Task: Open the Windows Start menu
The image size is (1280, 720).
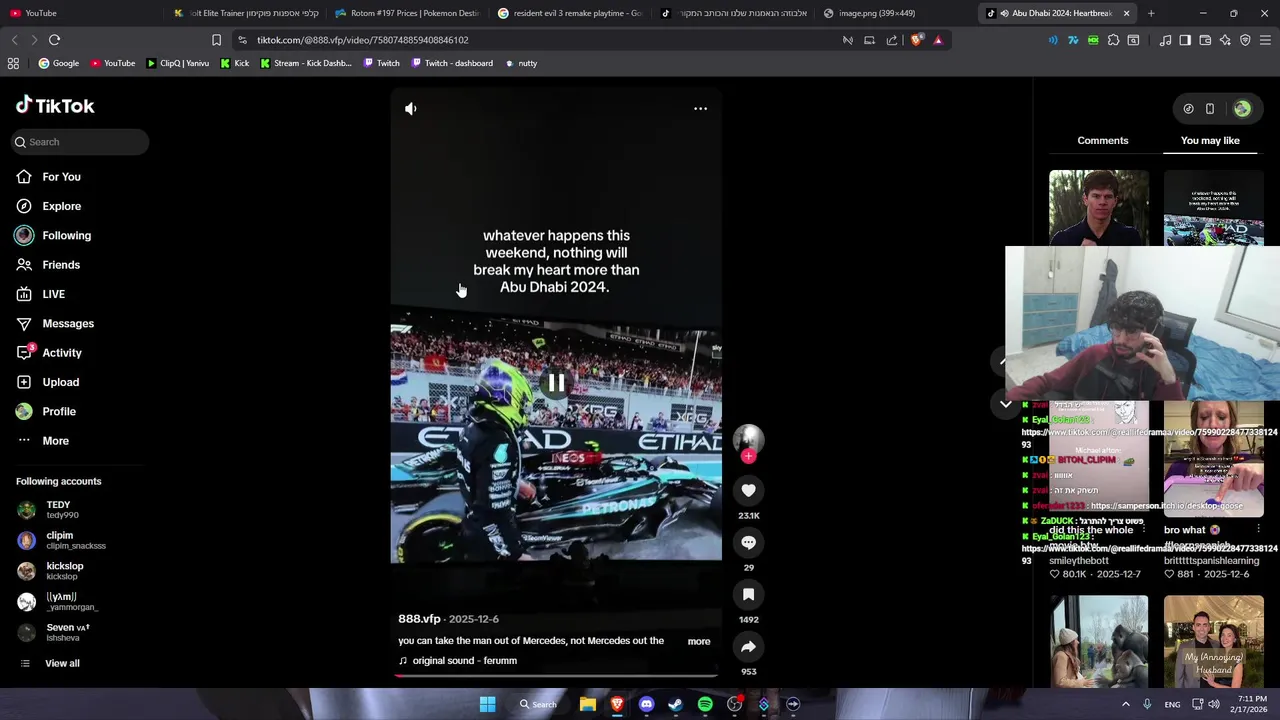Action: click(487, 704)
